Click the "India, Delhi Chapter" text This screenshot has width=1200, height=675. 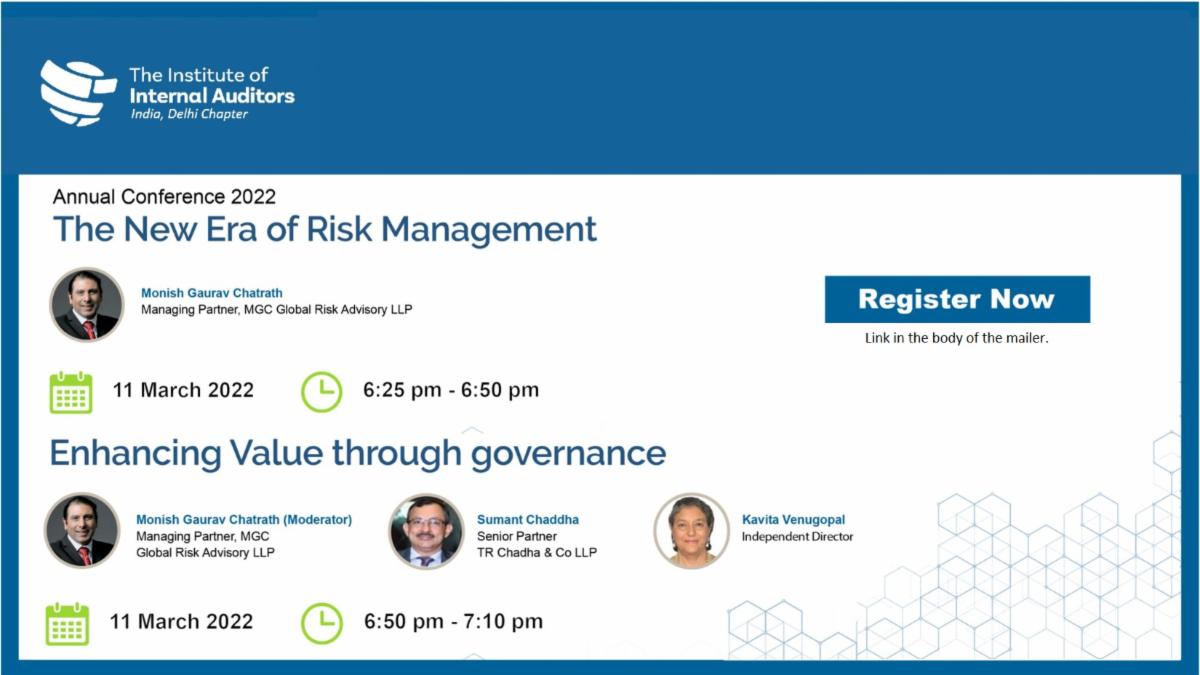(189, 114)
